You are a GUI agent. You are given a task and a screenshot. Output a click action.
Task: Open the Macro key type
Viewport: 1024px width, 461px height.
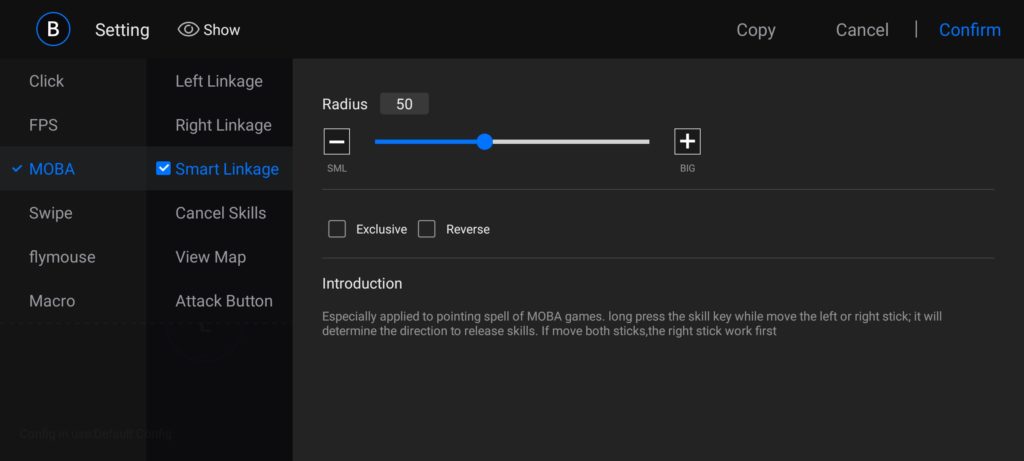tap(52, 301)
